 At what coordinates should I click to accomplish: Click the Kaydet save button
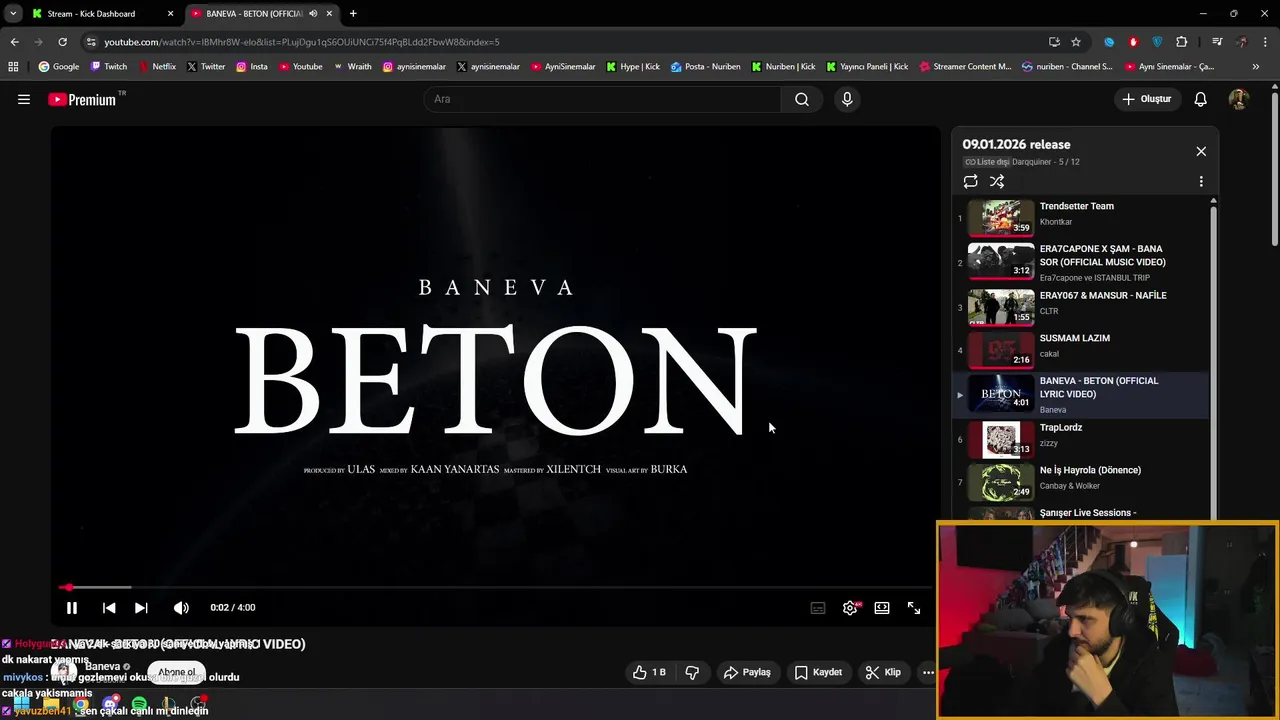pos(818,672)
